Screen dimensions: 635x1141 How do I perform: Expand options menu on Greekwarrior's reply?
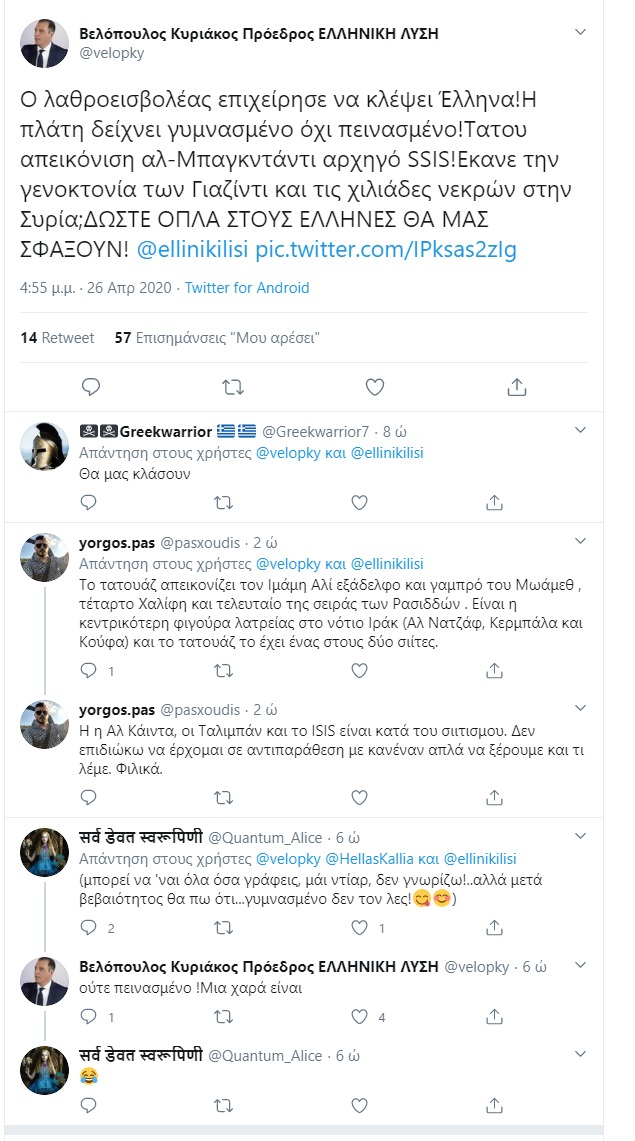(x=581, y=431)
